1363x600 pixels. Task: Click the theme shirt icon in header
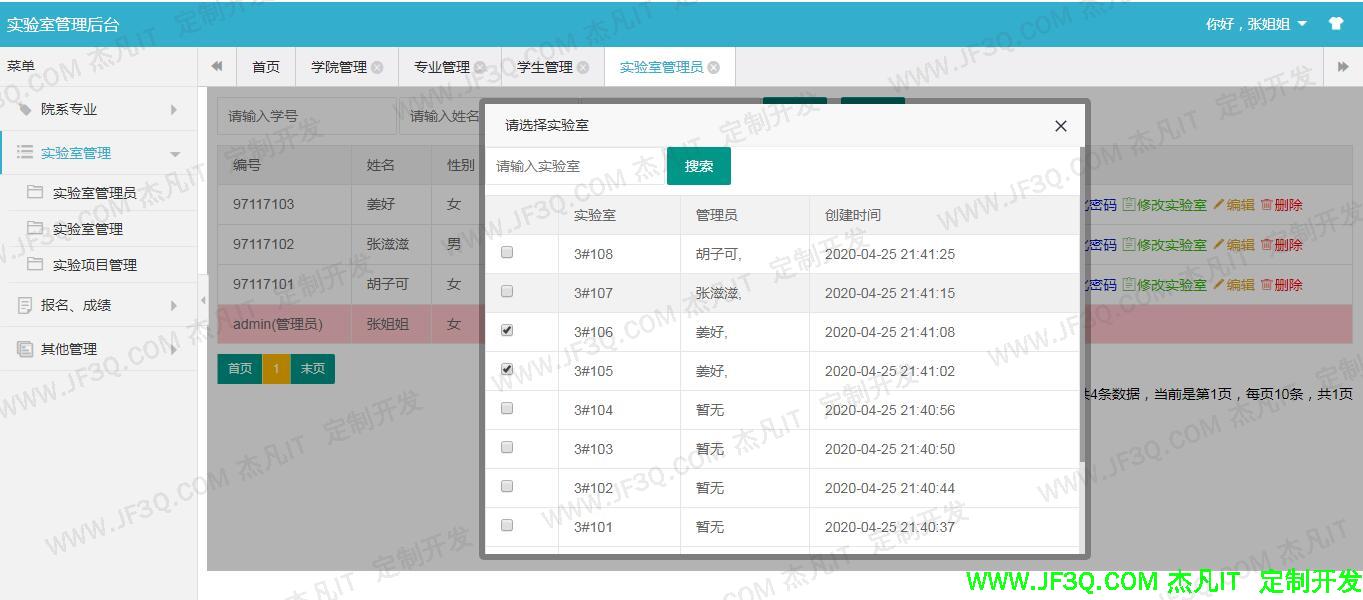click(x=1335, y=24)
